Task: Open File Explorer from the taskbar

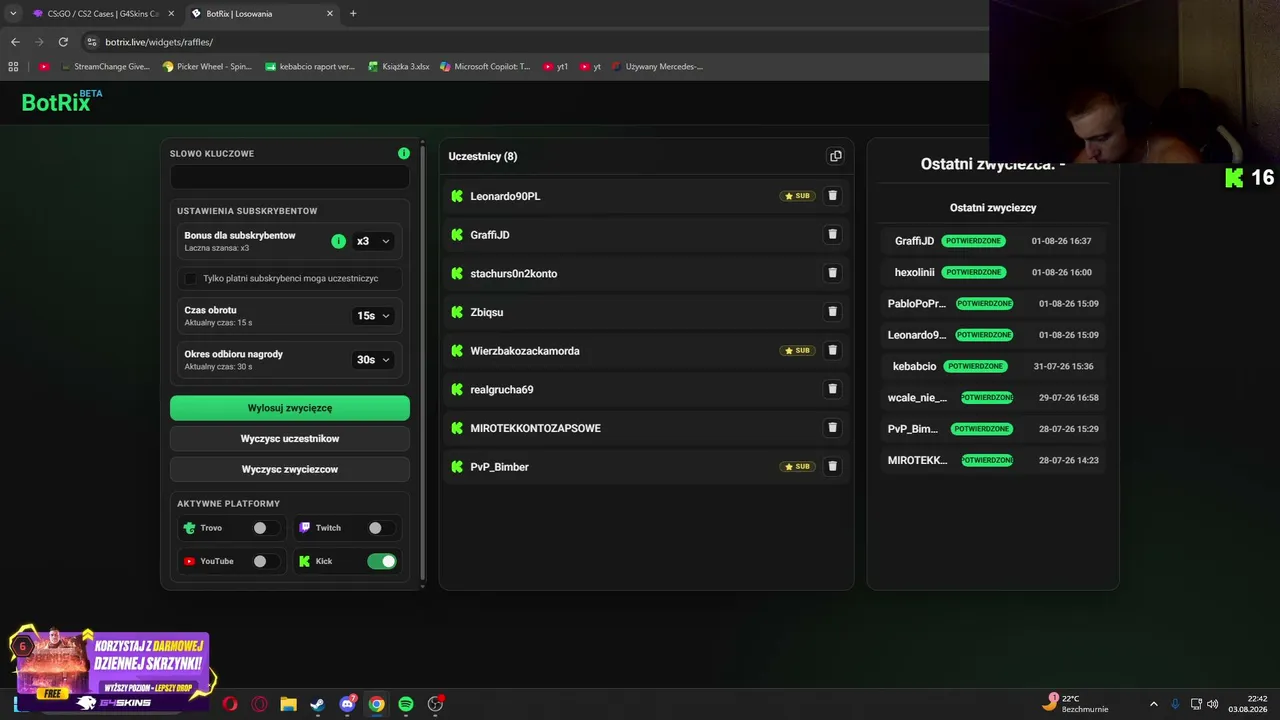Action: click(288, 704)
